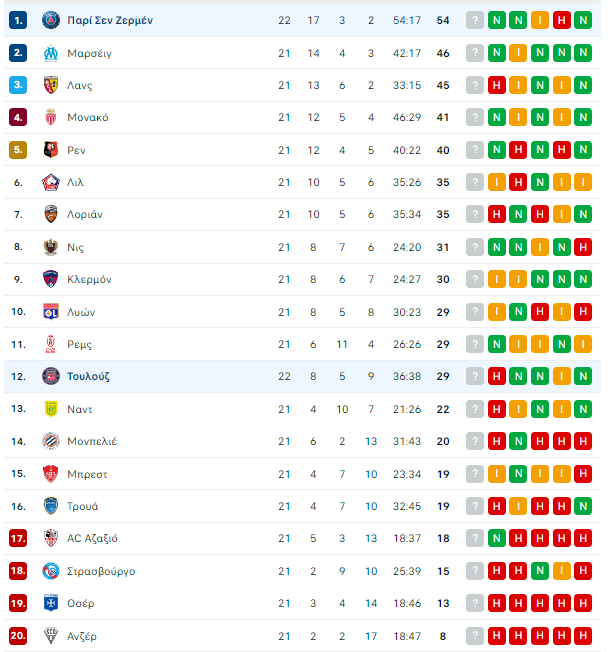Click the Paris Saint-Germain club crest
The image size is (610, 652).
(x=51, y=20)
